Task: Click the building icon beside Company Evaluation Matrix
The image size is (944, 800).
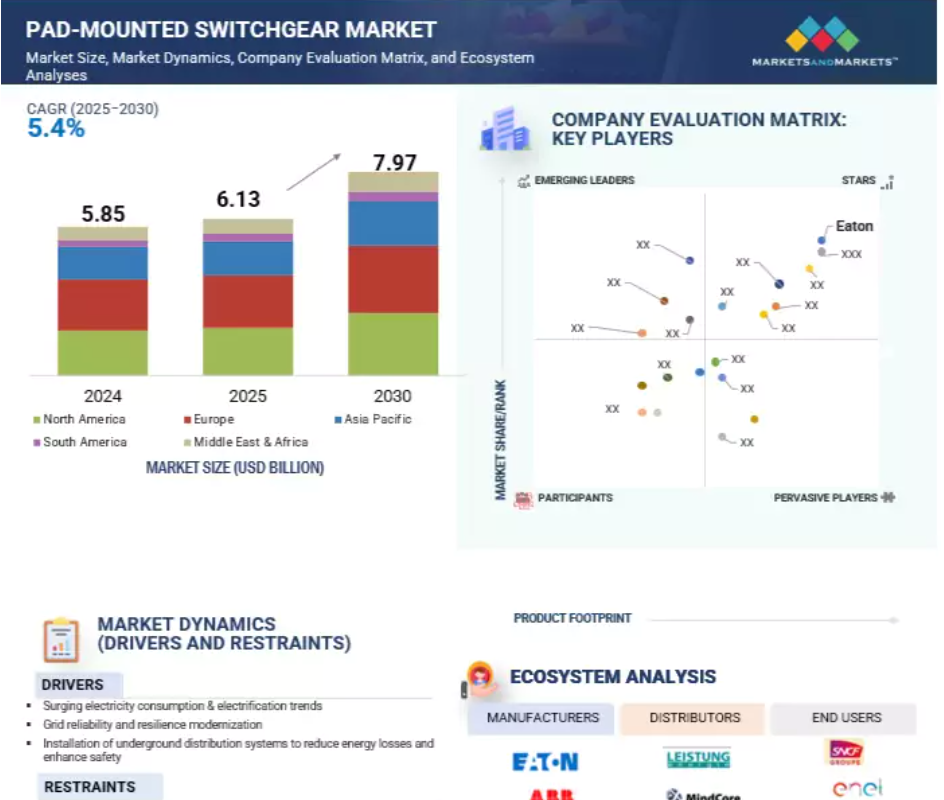Action: (505, 128)
